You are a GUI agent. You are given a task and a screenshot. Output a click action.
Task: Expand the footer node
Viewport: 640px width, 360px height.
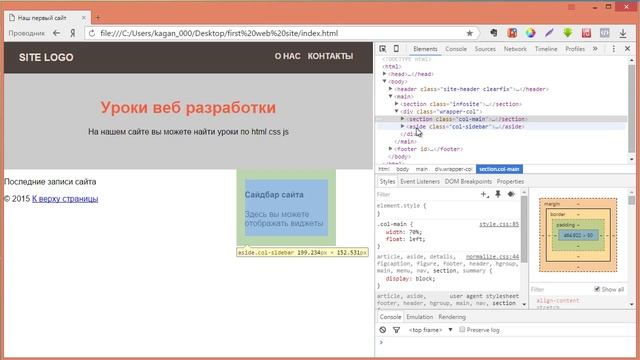tap(391, 149)
